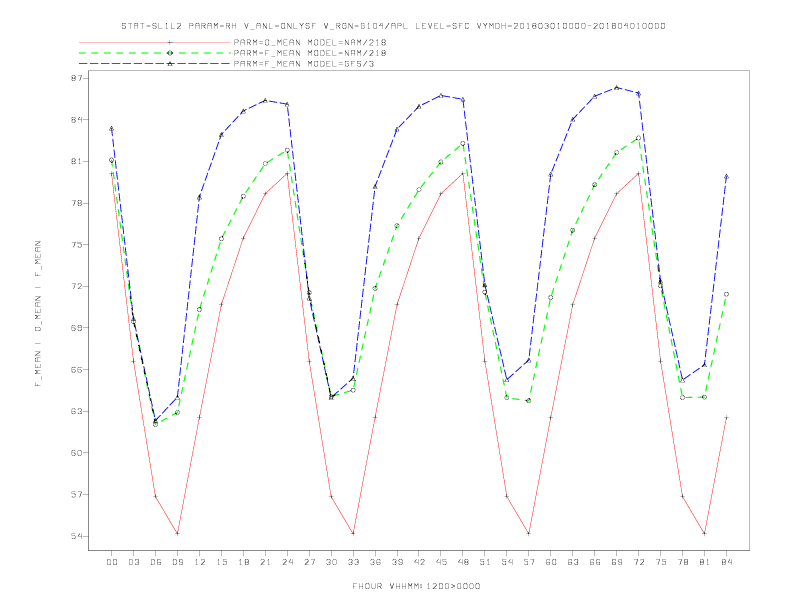Click x-axis tick label 03

click(x=133, y=562)
